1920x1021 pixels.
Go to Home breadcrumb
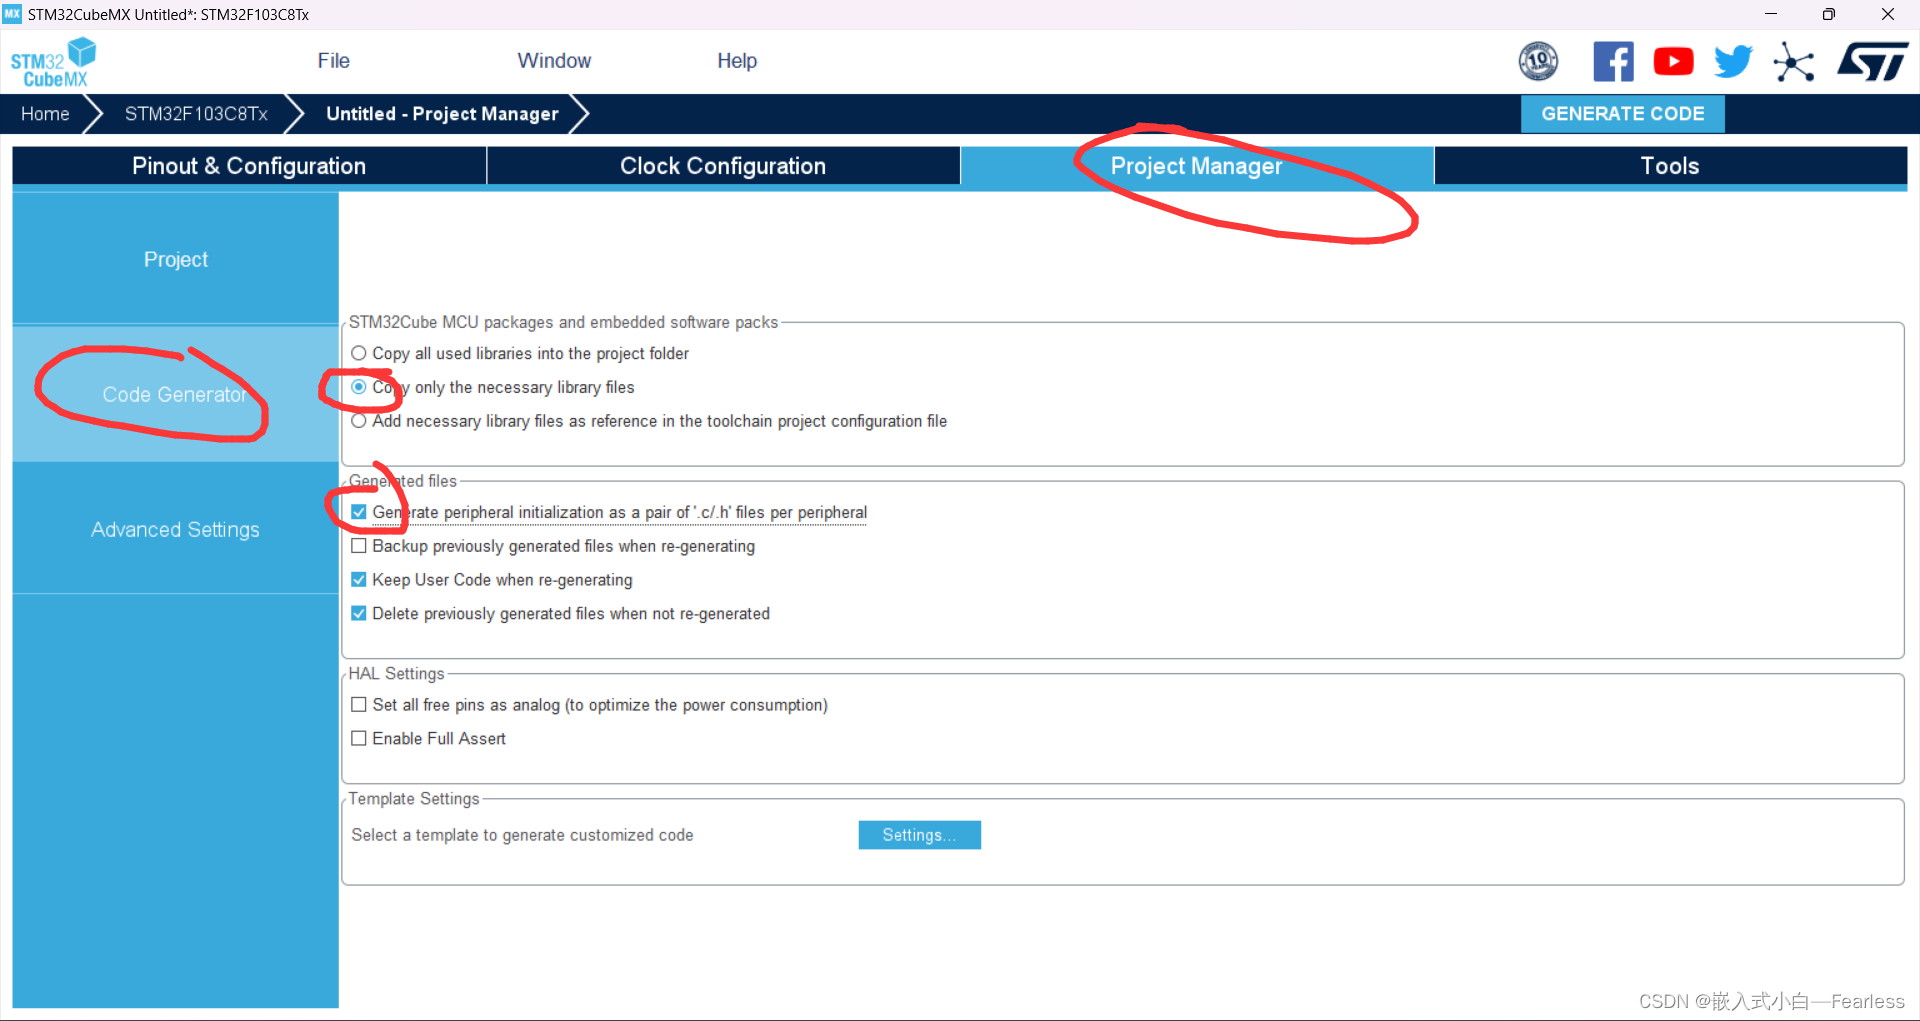[45, 114]
